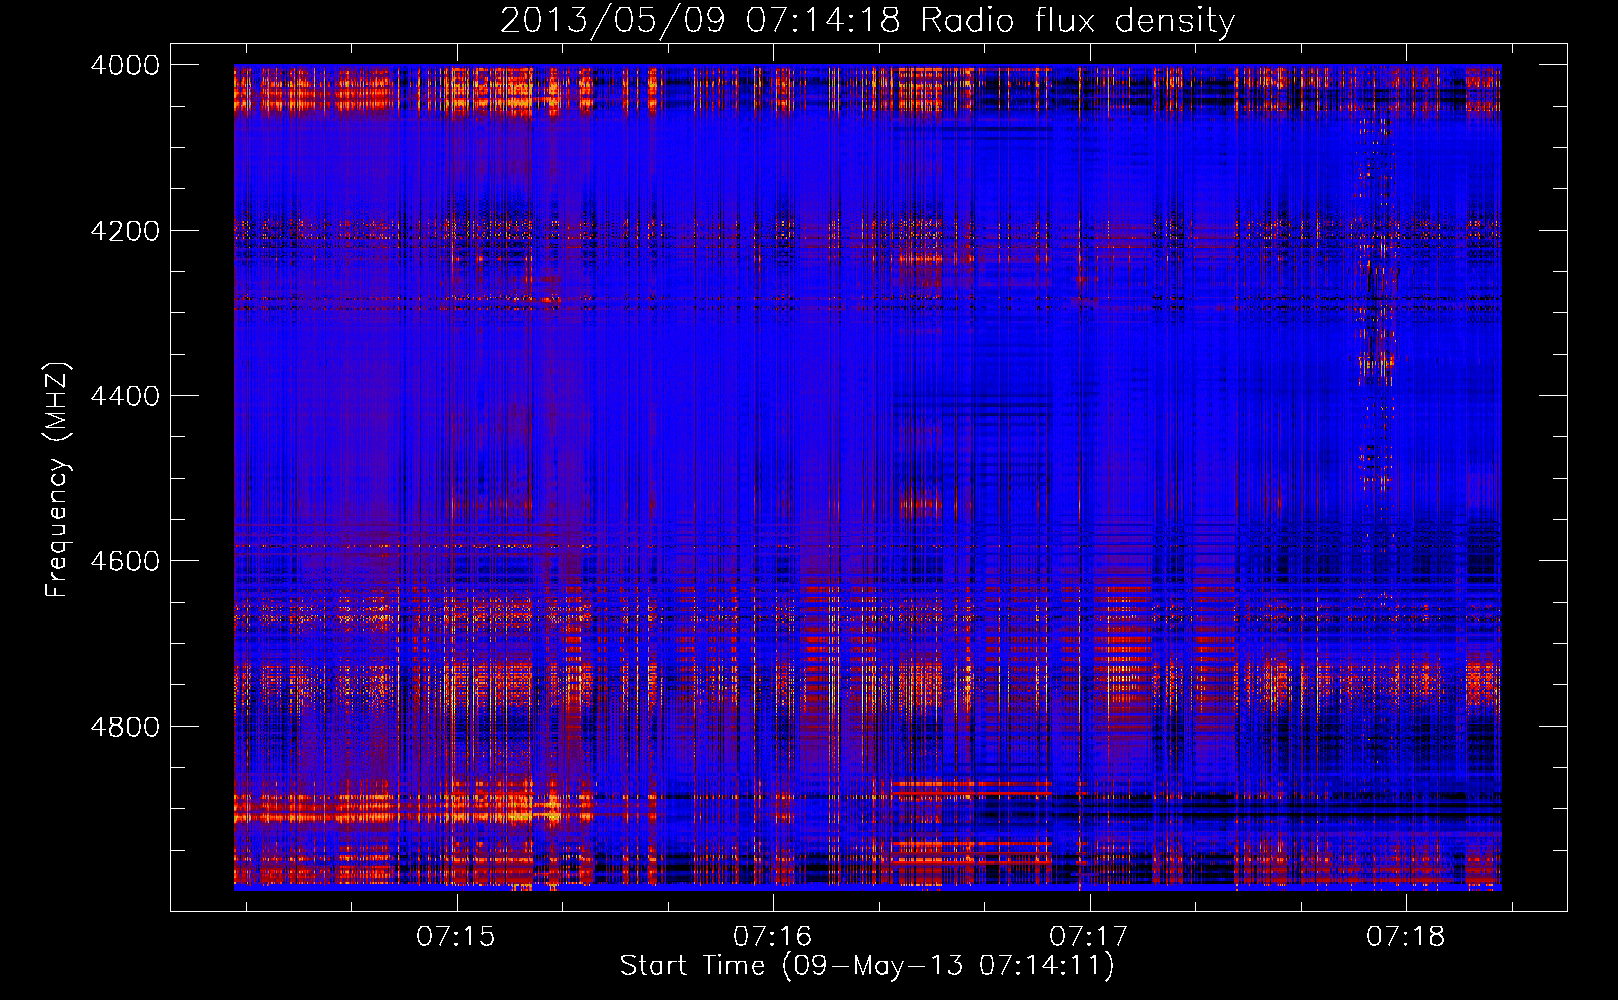Image resolution: width=1618 pixels, height=1000 pixels.
Task: Click the 4000 frequency tick label
Action: pos(125,65)
